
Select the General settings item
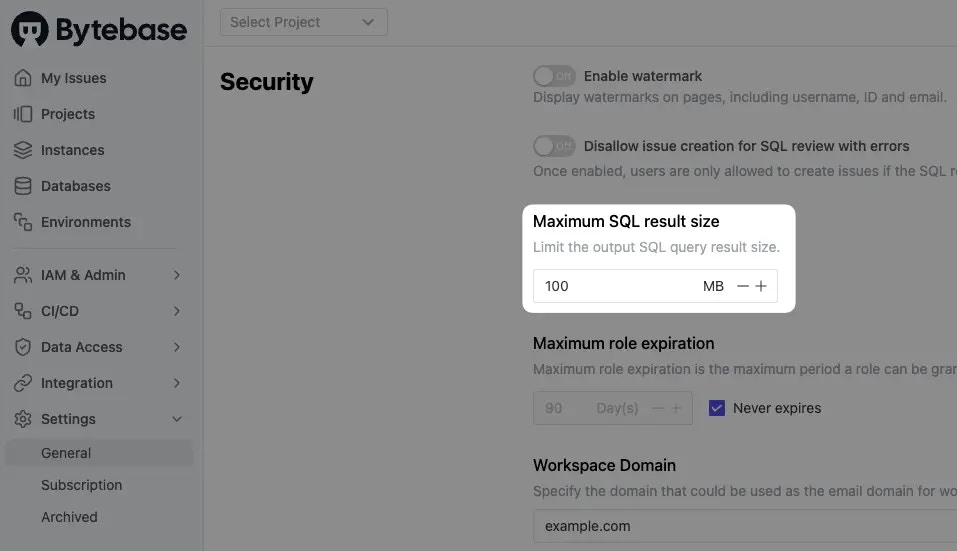click(x=98, y=453)
